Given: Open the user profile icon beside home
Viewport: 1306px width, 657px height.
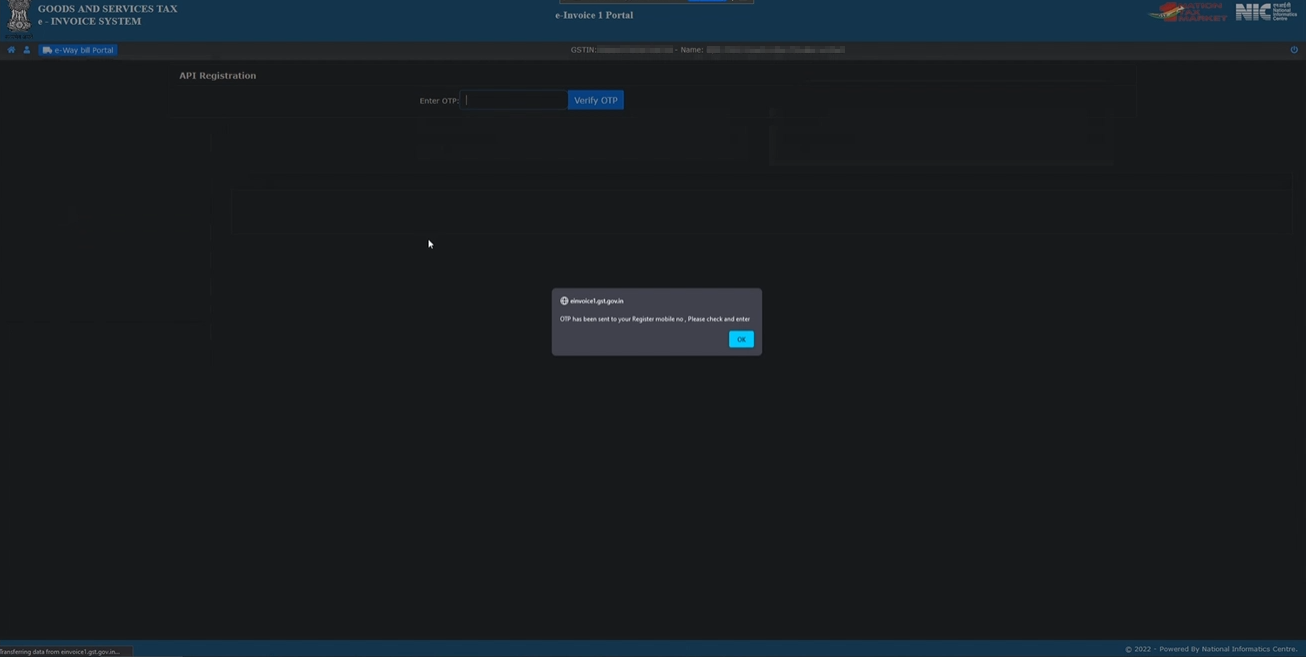Looking at the screenshot, I should (x=25, y=49).
